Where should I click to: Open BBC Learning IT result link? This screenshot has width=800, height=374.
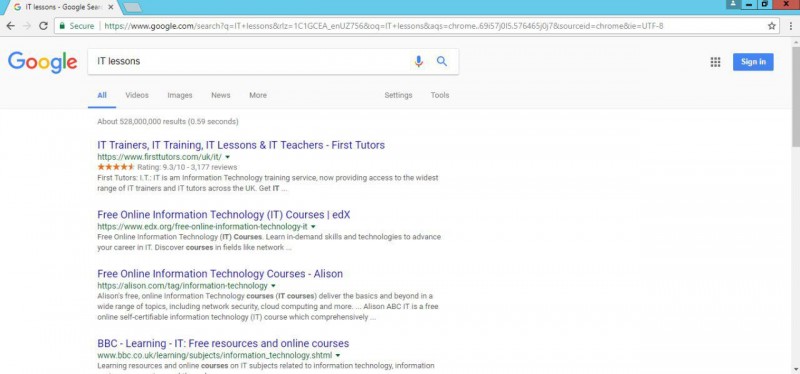223,343
